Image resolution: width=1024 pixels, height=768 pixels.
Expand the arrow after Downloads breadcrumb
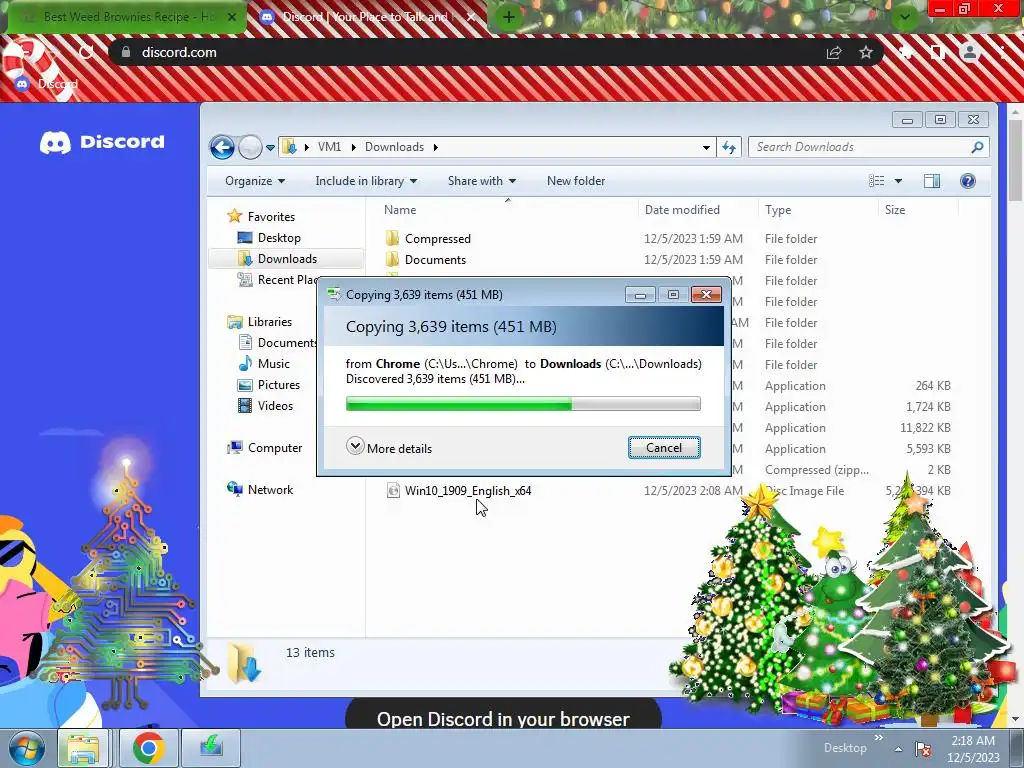pos(436,147)
